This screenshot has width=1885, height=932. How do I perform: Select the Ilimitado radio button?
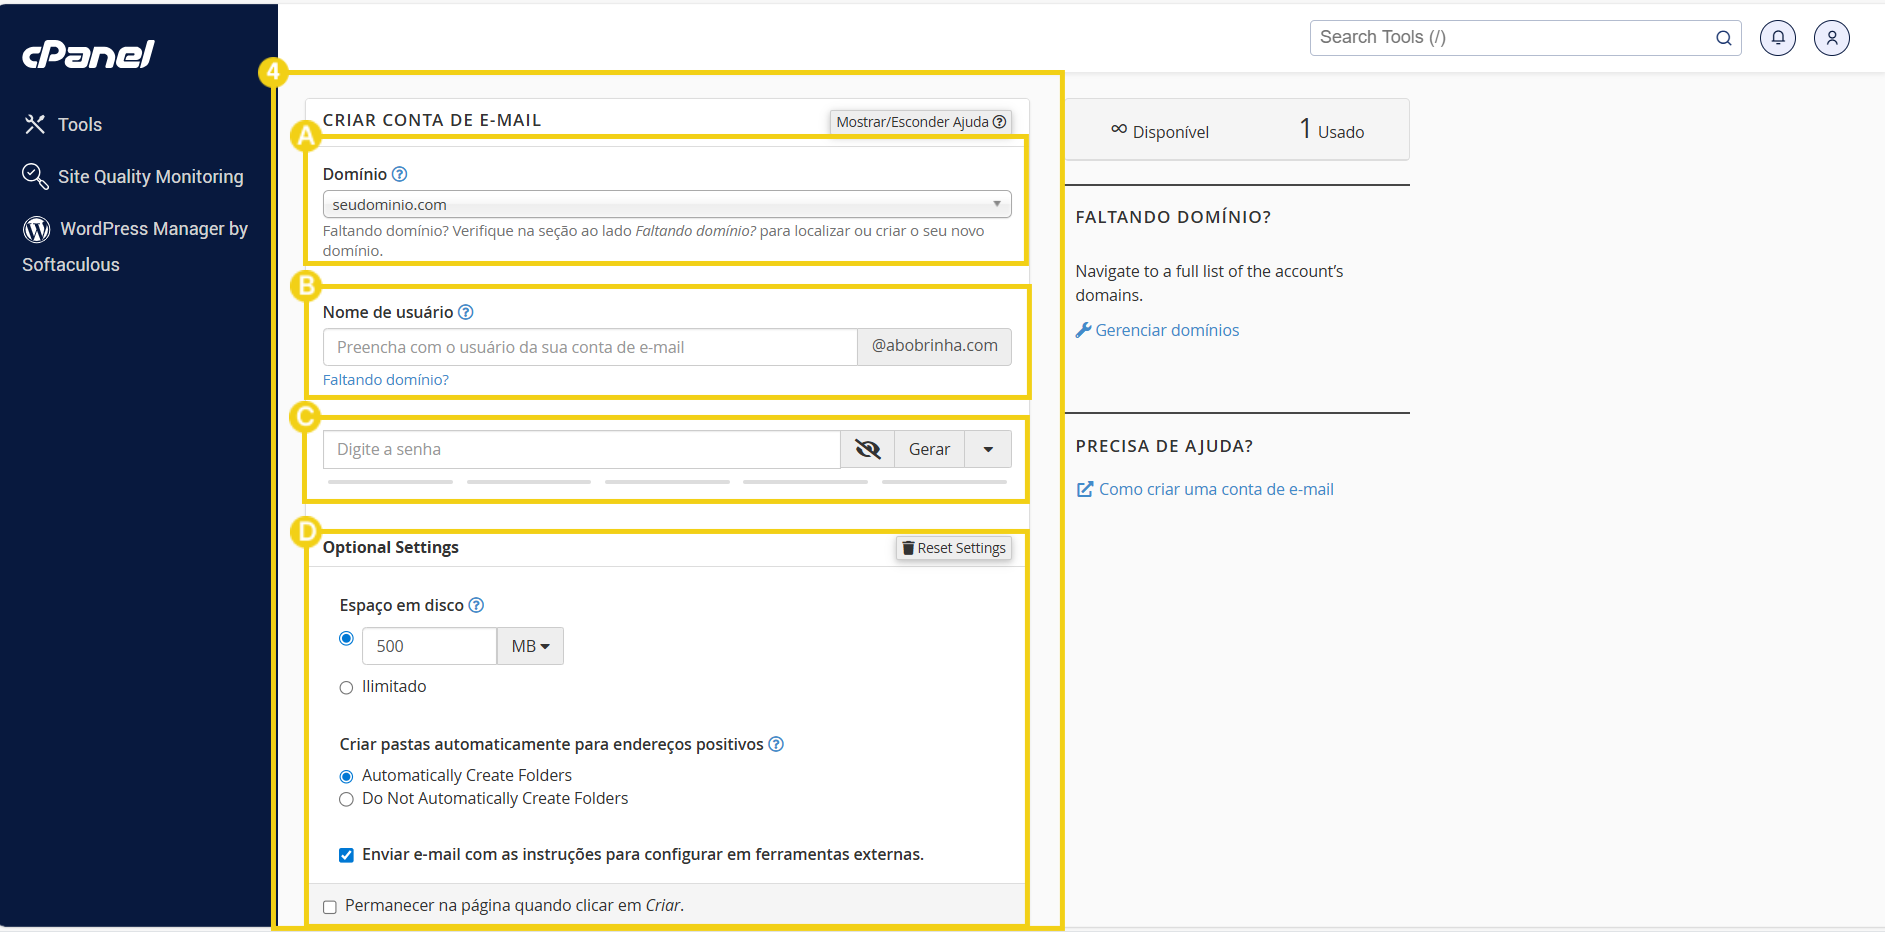click(347, 687)
